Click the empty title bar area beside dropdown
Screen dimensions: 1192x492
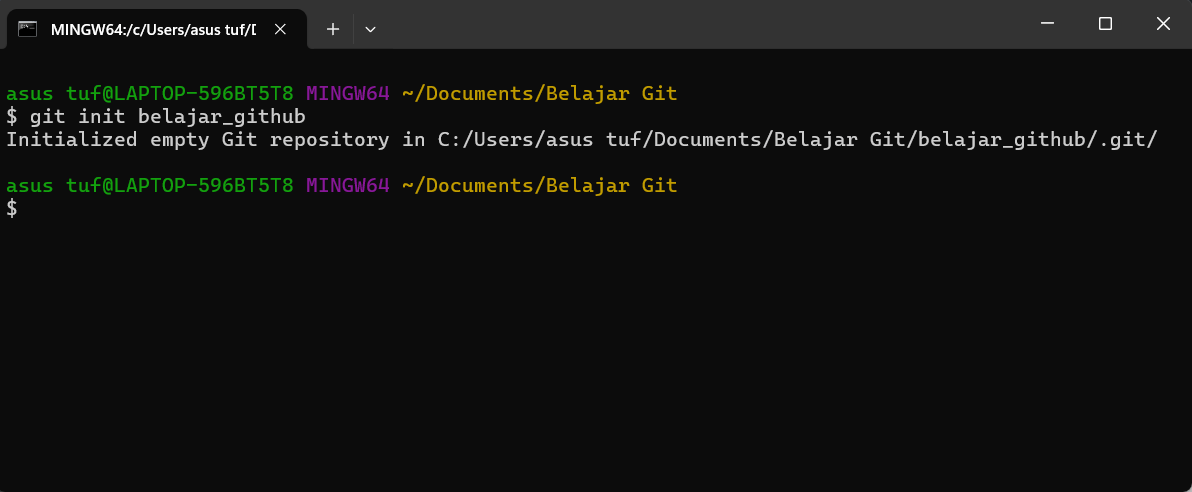pos(700,24)
